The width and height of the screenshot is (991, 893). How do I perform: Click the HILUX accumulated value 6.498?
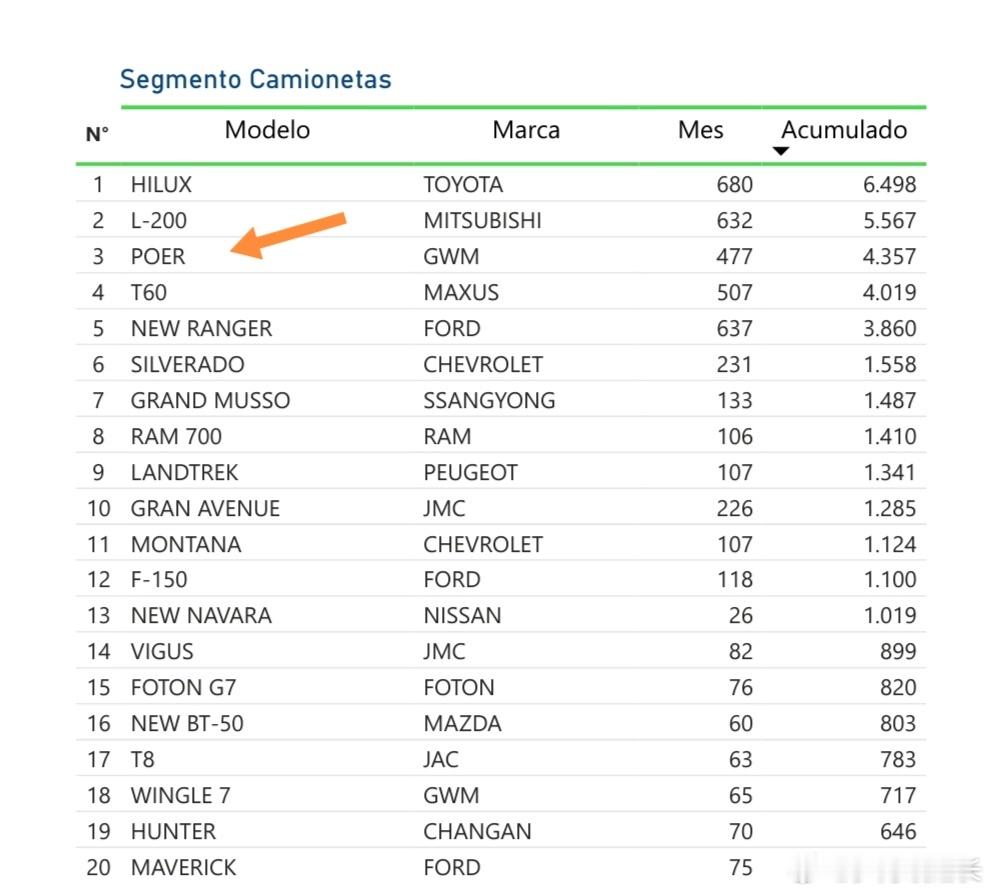click(890, 185)
